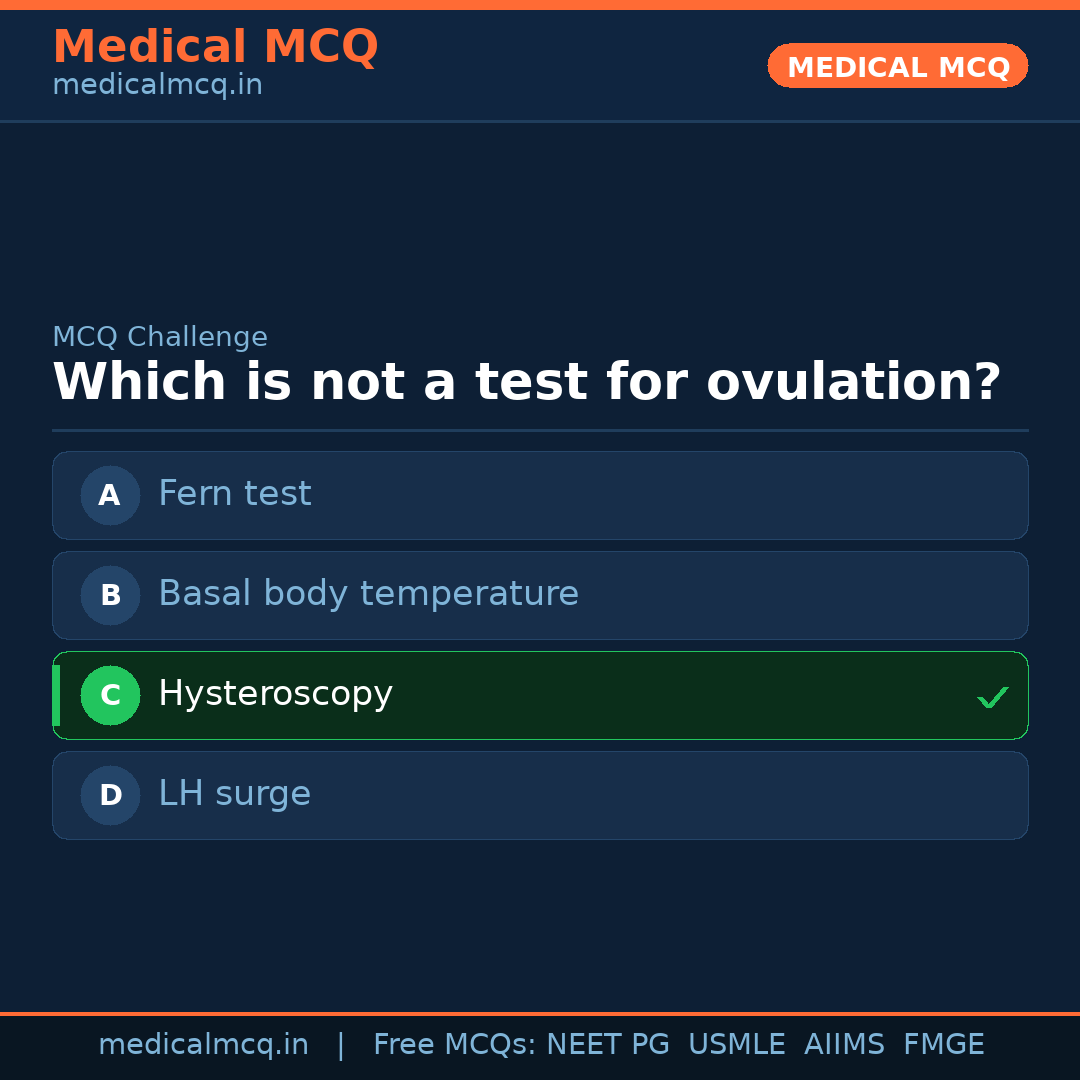Screen dimensions: 1080x1080
Task: Click the green accent bar beside option C
Action: coord(55,695)
